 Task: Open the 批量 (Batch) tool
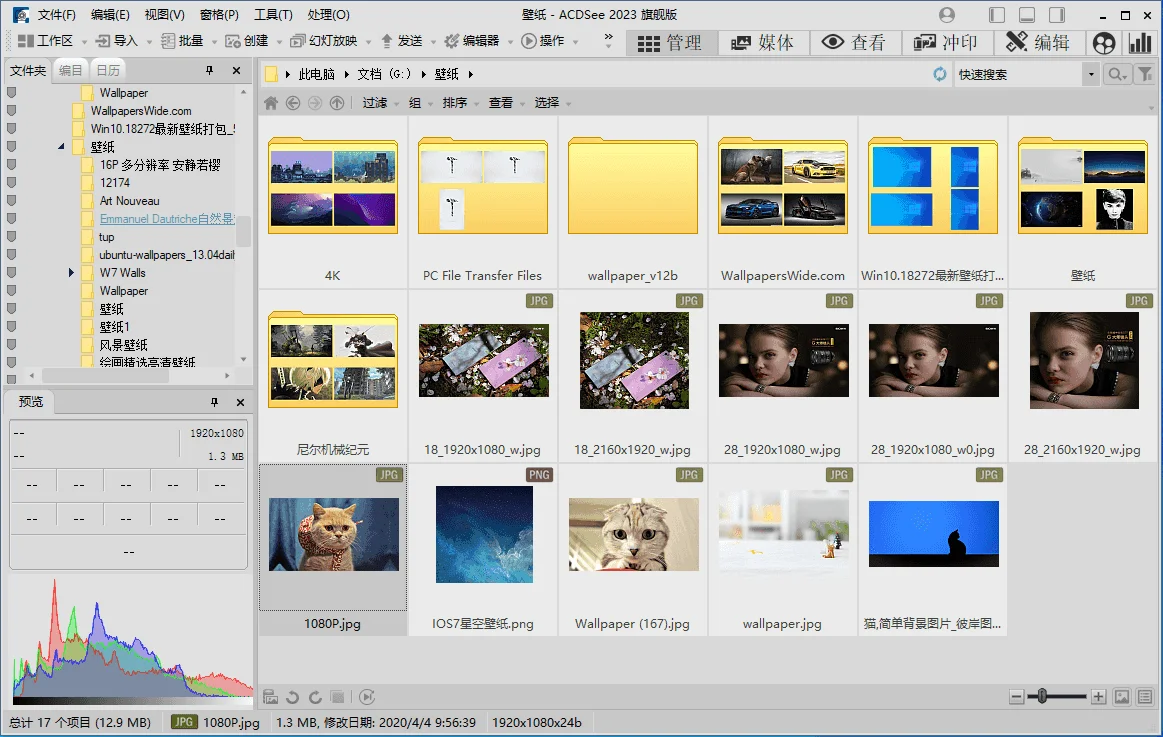pyautogui.click(x=185, y=41)
